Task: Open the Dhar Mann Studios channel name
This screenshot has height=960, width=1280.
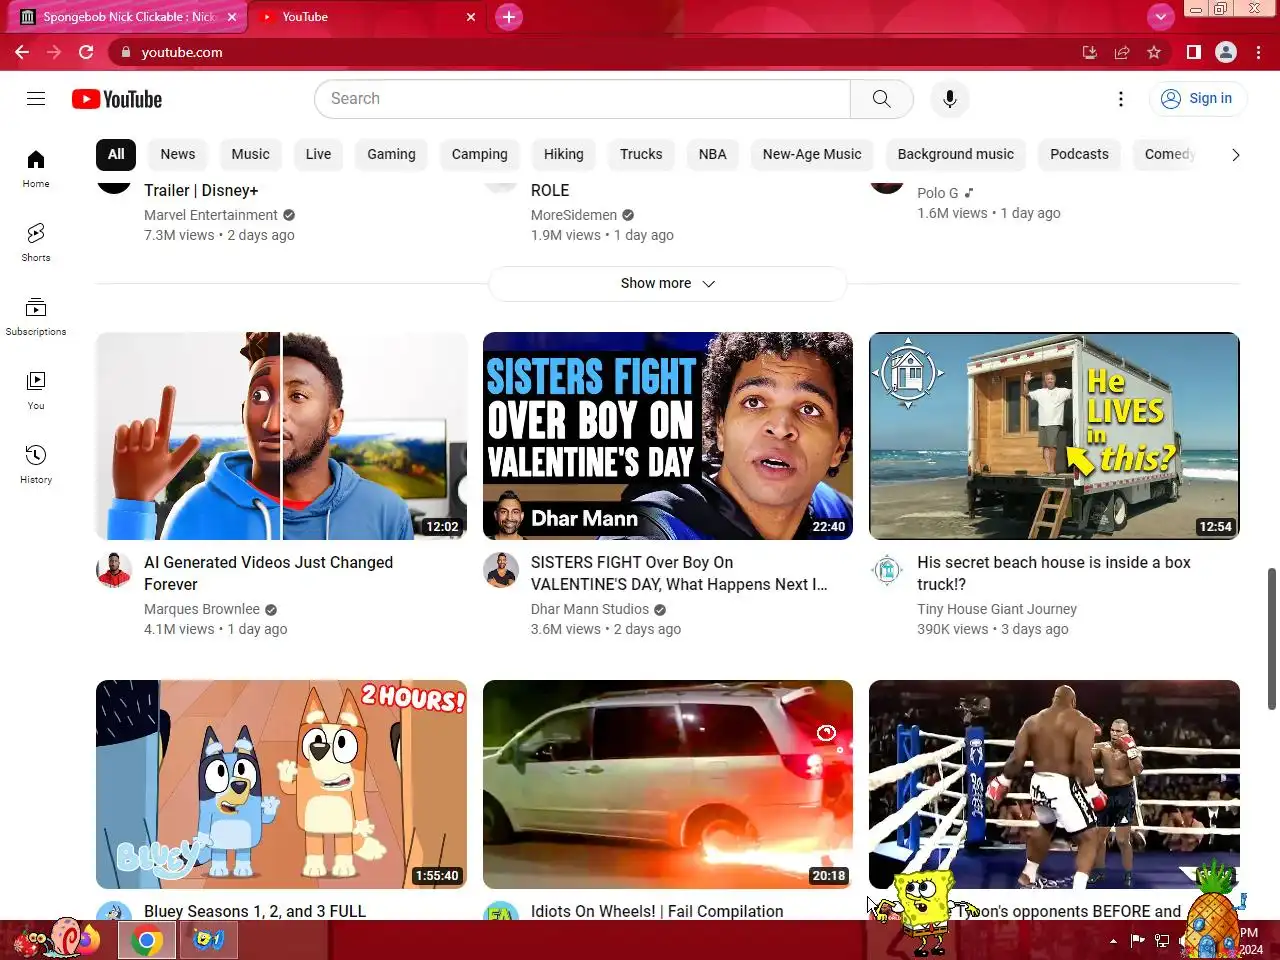Action: click(x=590, y=609)
